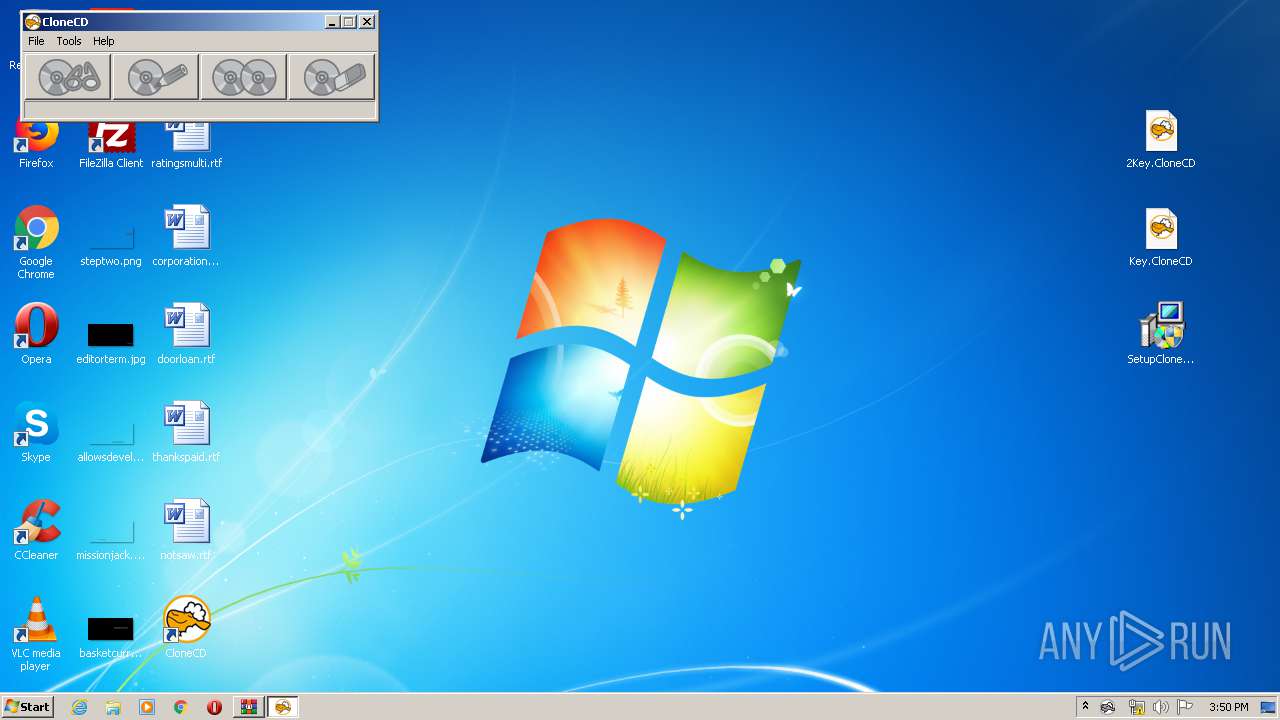The height and width of the screenshot is (720, 1280).
Task: Click the Show desktop button
Action: (1268, 707)
